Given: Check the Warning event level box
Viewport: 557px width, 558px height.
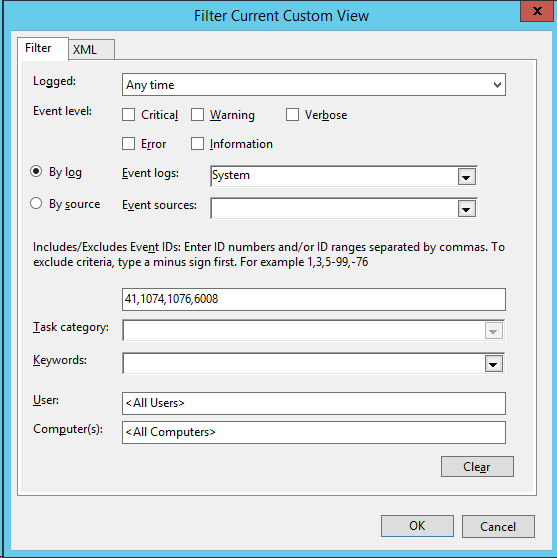Looking at the screenshot, I should [x=197, y=115].
